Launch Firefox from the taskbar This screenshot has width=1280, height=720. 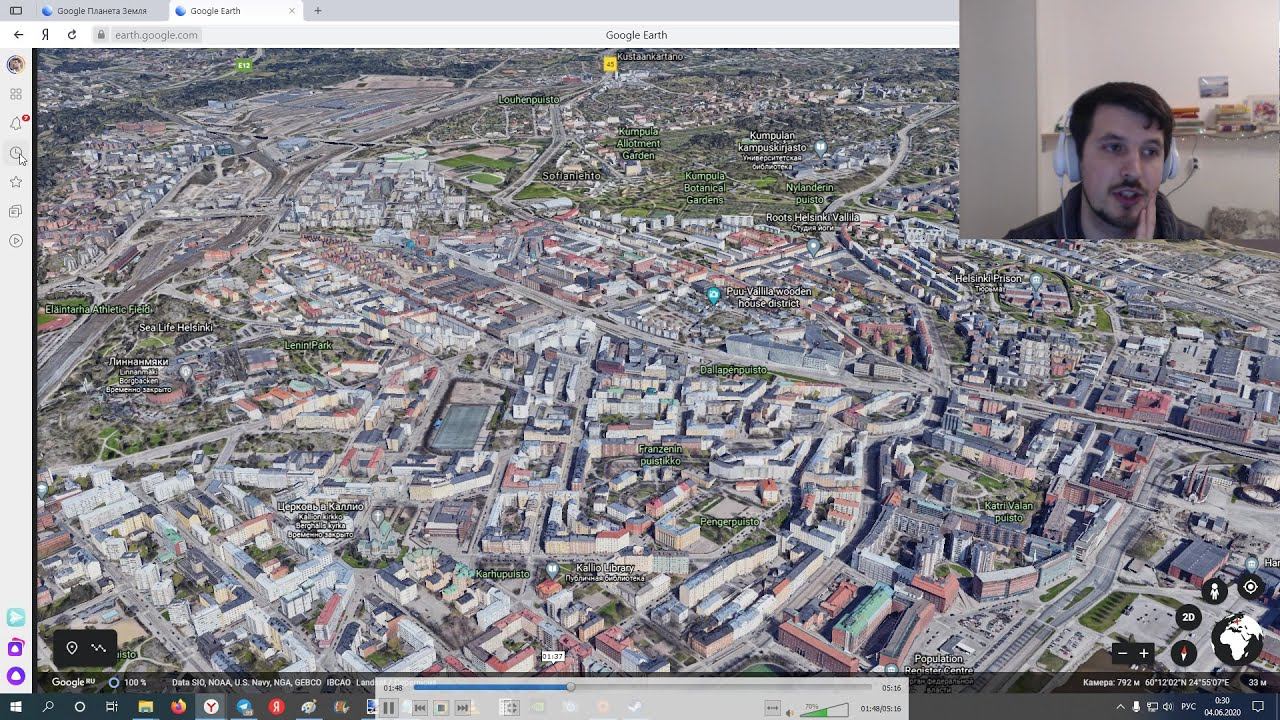(178, 707)
